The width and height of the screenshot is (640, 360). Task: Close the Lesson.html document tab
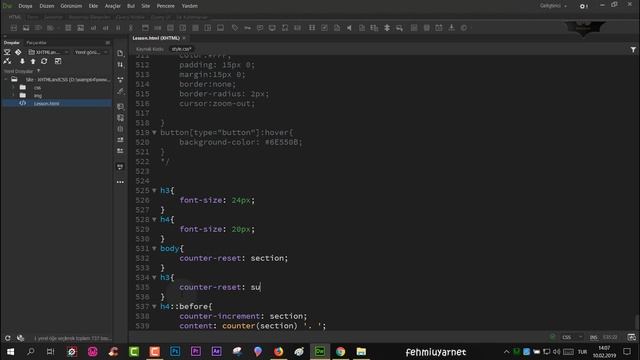coord(184,38)
